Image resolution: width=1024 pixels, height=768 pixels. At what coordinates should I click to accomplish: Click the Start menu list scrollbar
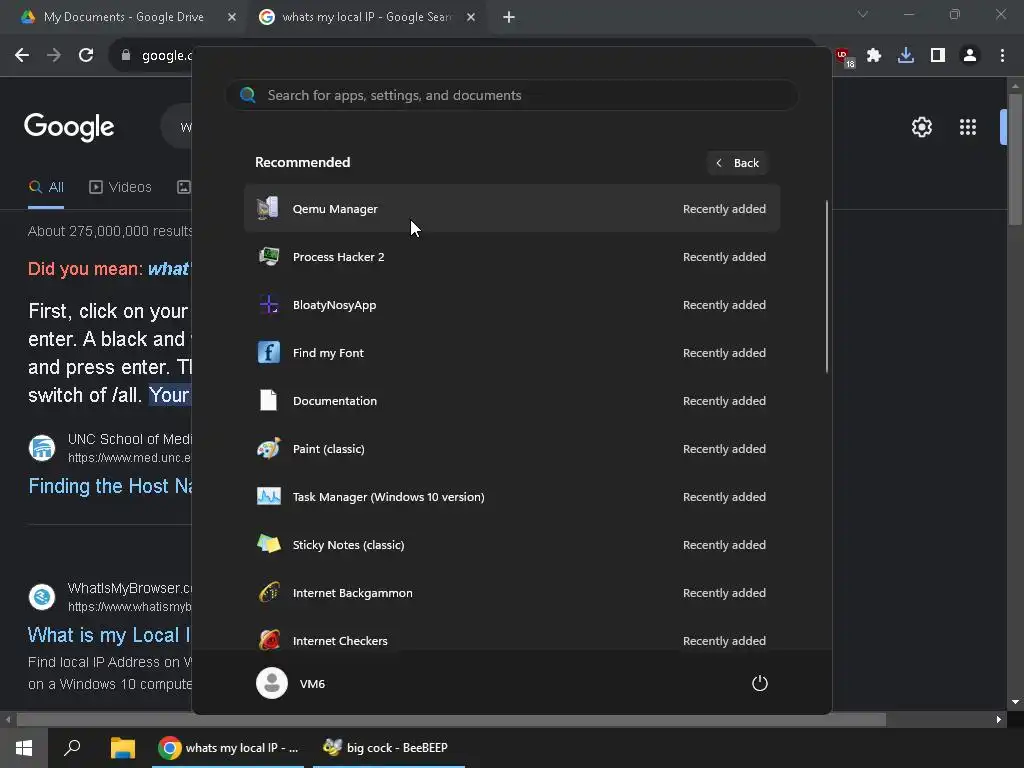pos(827,287)
